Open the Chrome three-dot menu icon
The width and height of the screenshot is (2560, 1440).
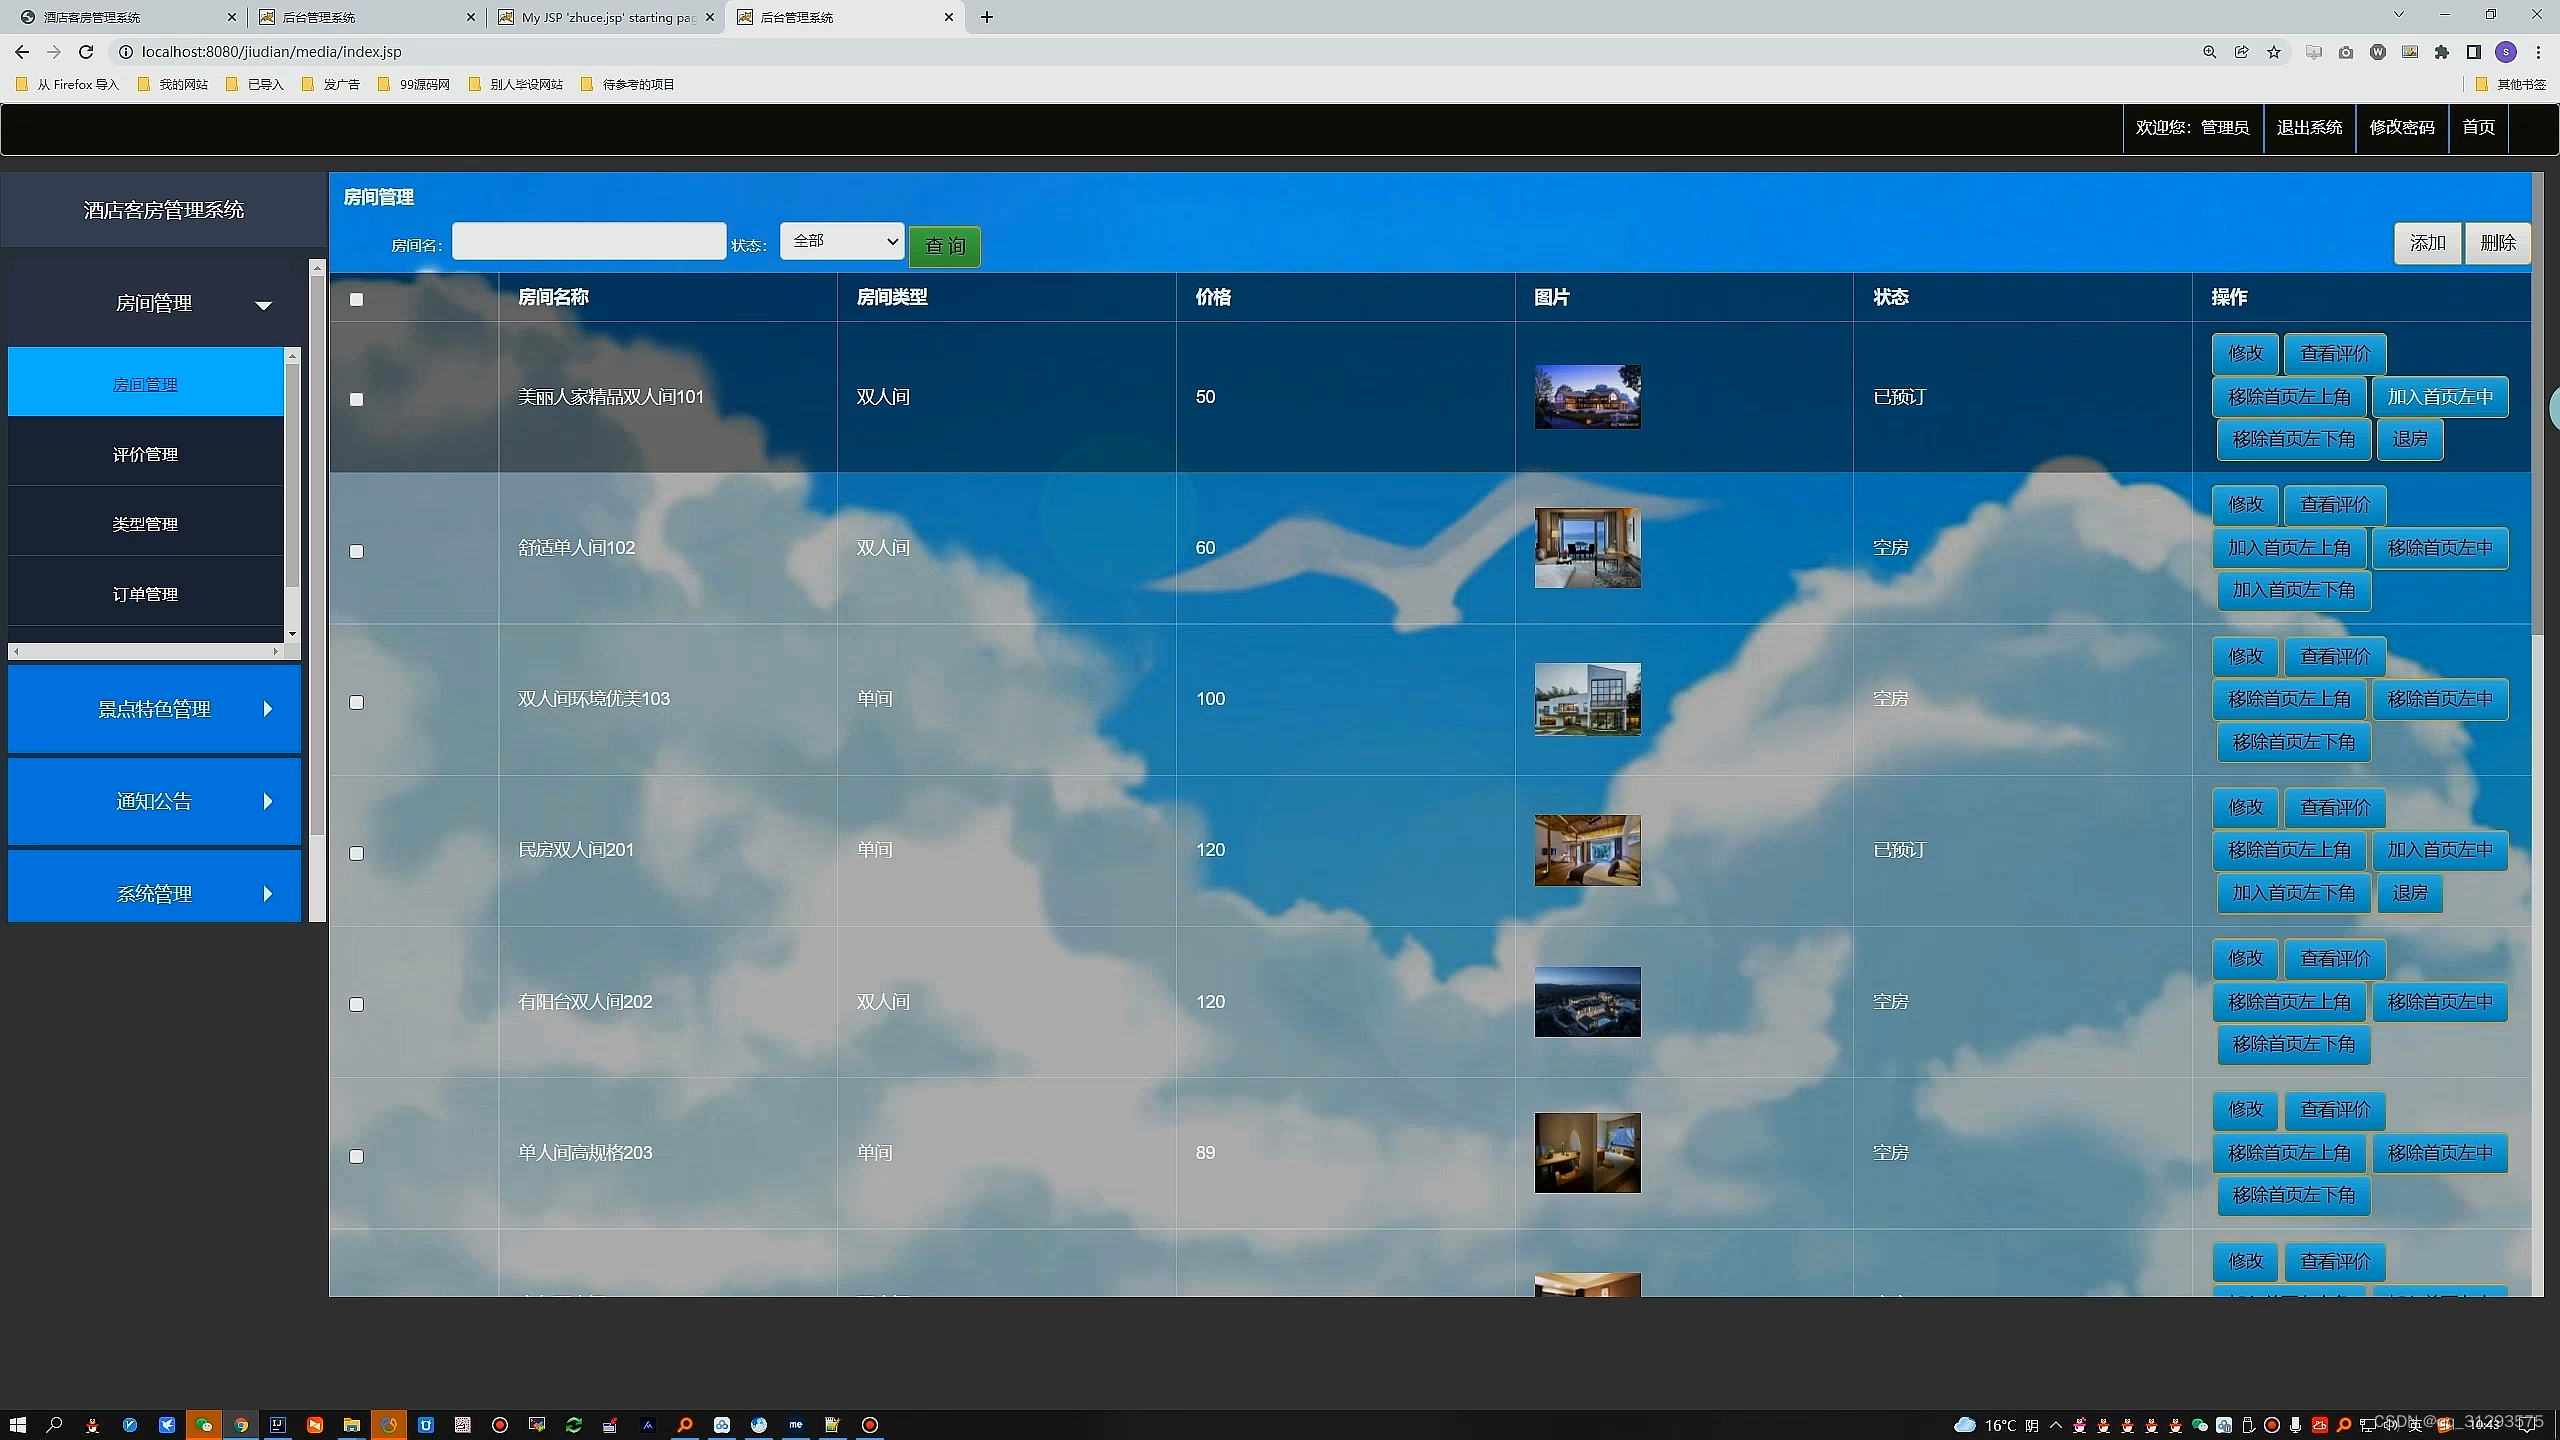tap(2538, 52)
